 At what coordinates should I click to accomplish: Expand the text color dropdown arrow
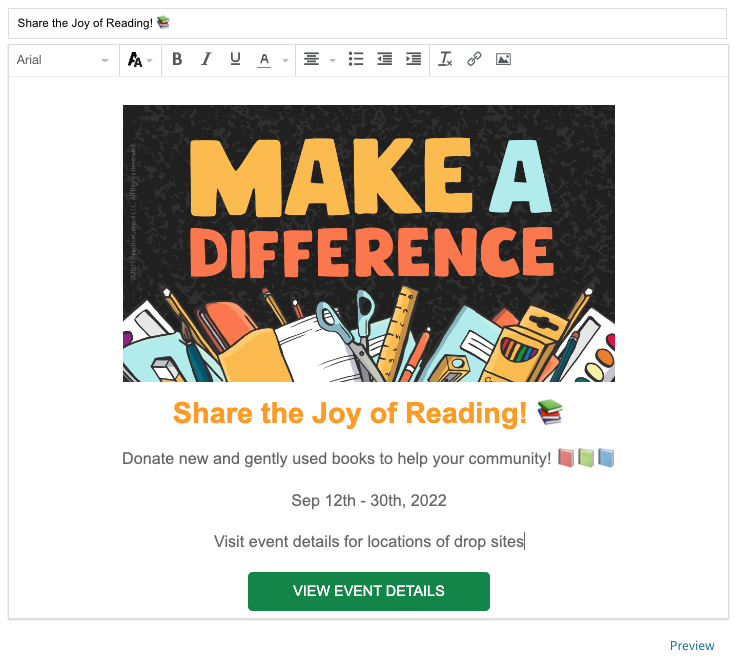(x=285, y=60)
